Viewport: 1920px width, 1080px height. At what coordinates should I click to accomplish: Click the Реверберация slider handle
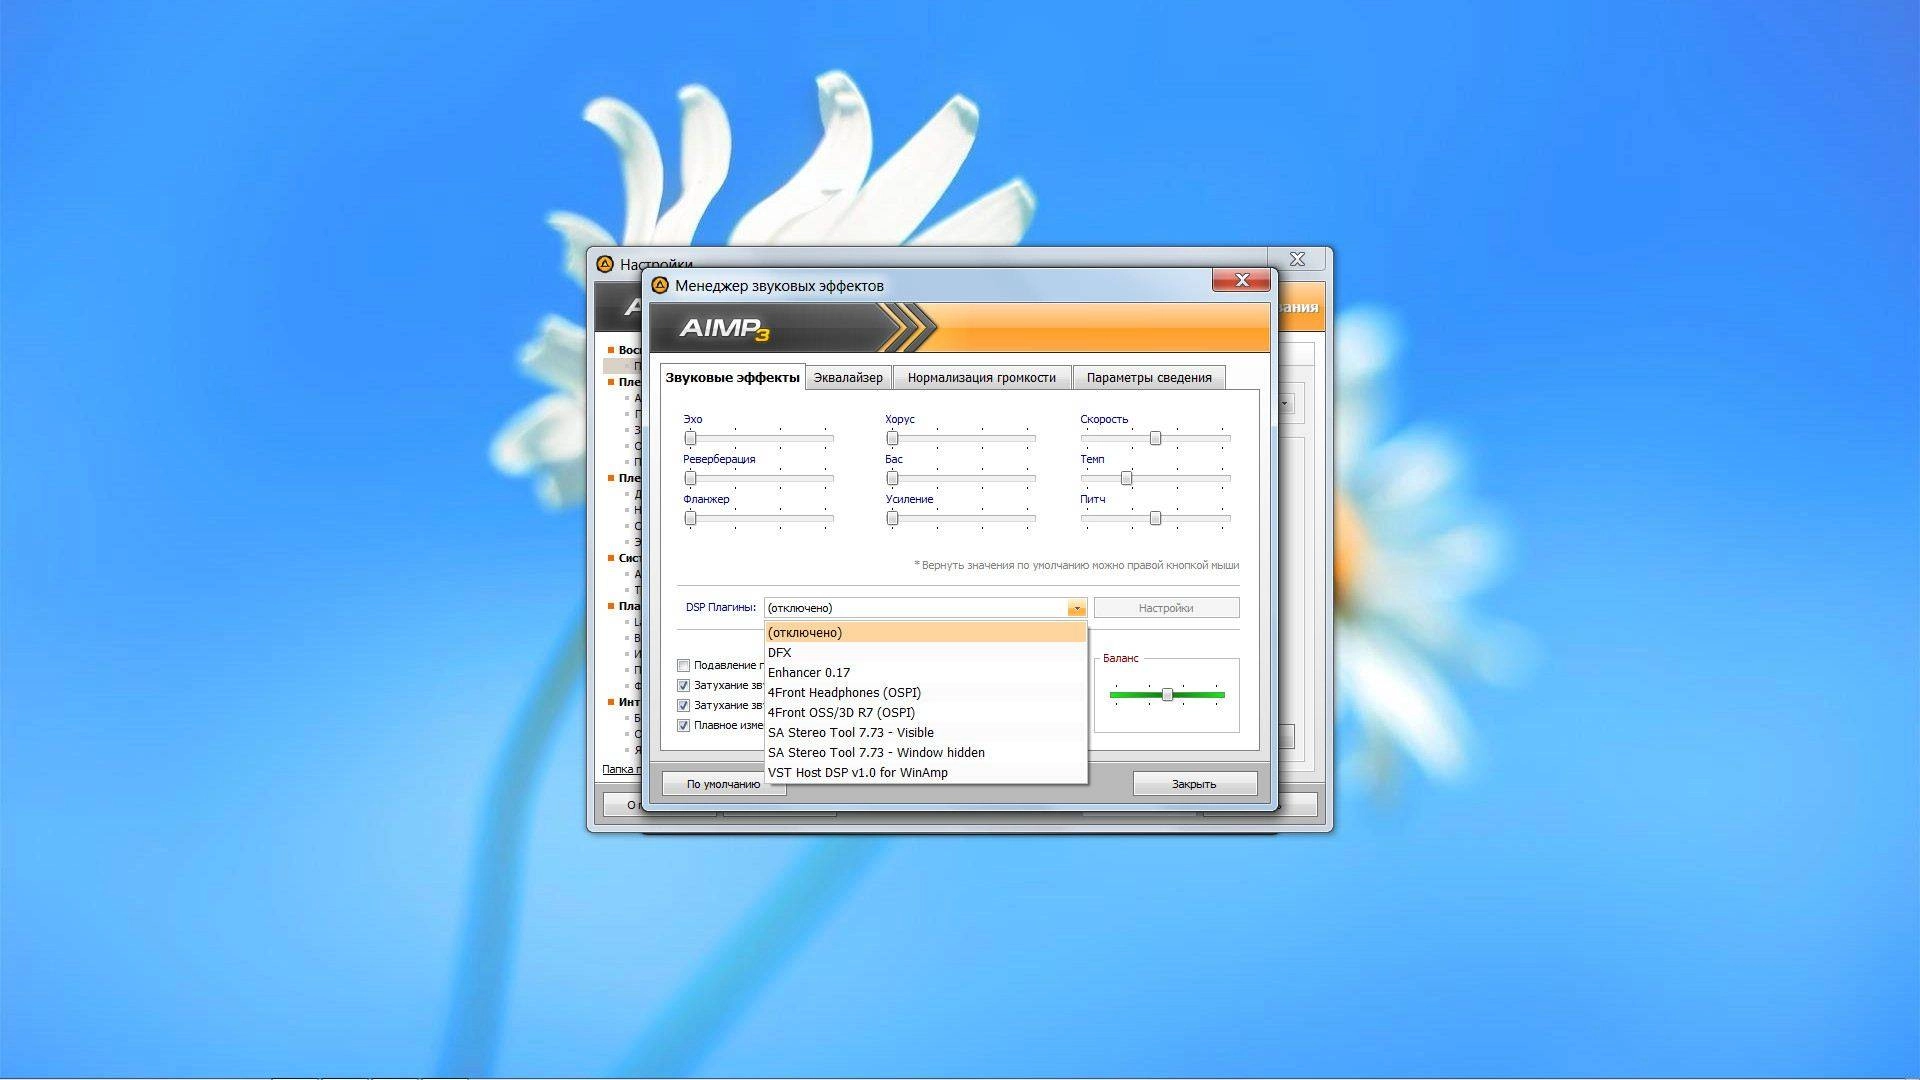click(x=690, y=478)
